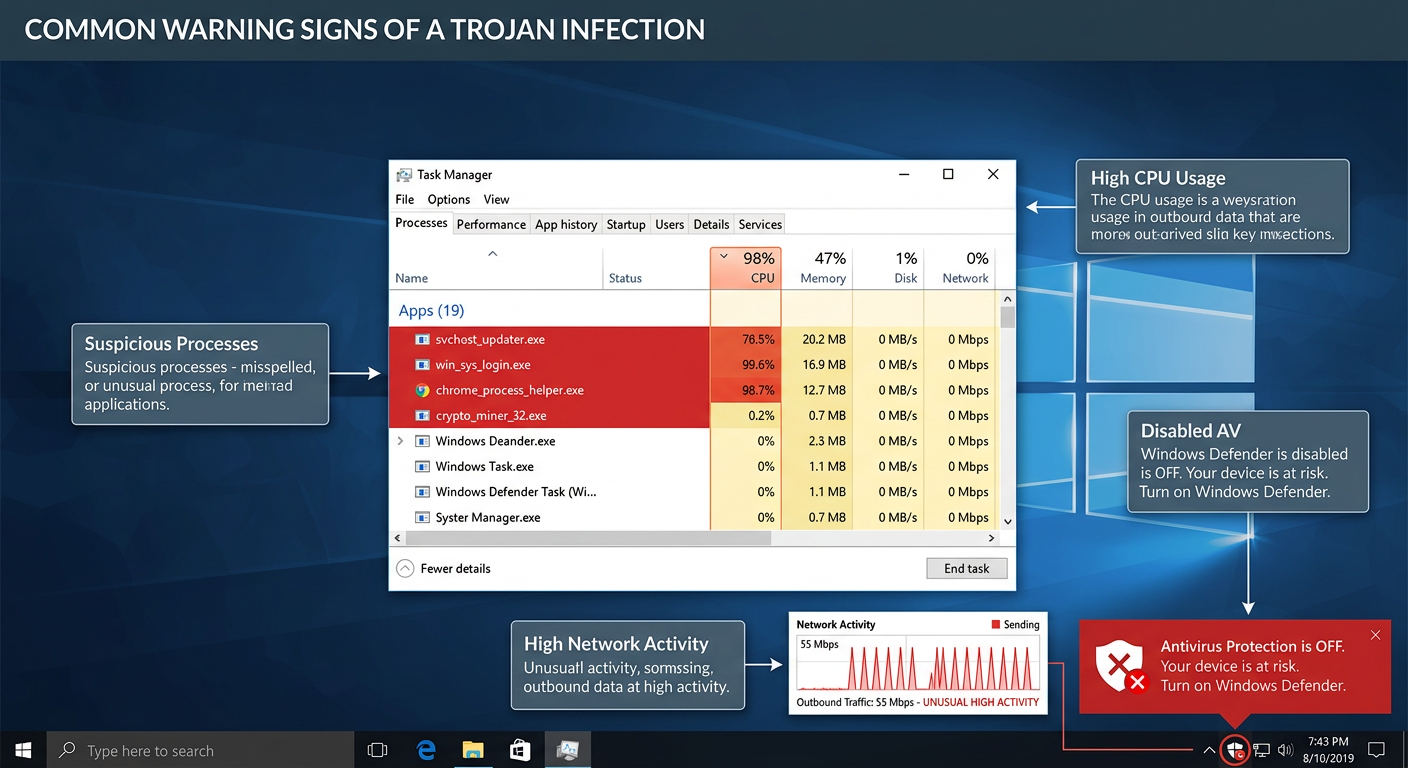Show hidden icons in the system tray
Screen dimensions: 1408x768
point(1209,749)
